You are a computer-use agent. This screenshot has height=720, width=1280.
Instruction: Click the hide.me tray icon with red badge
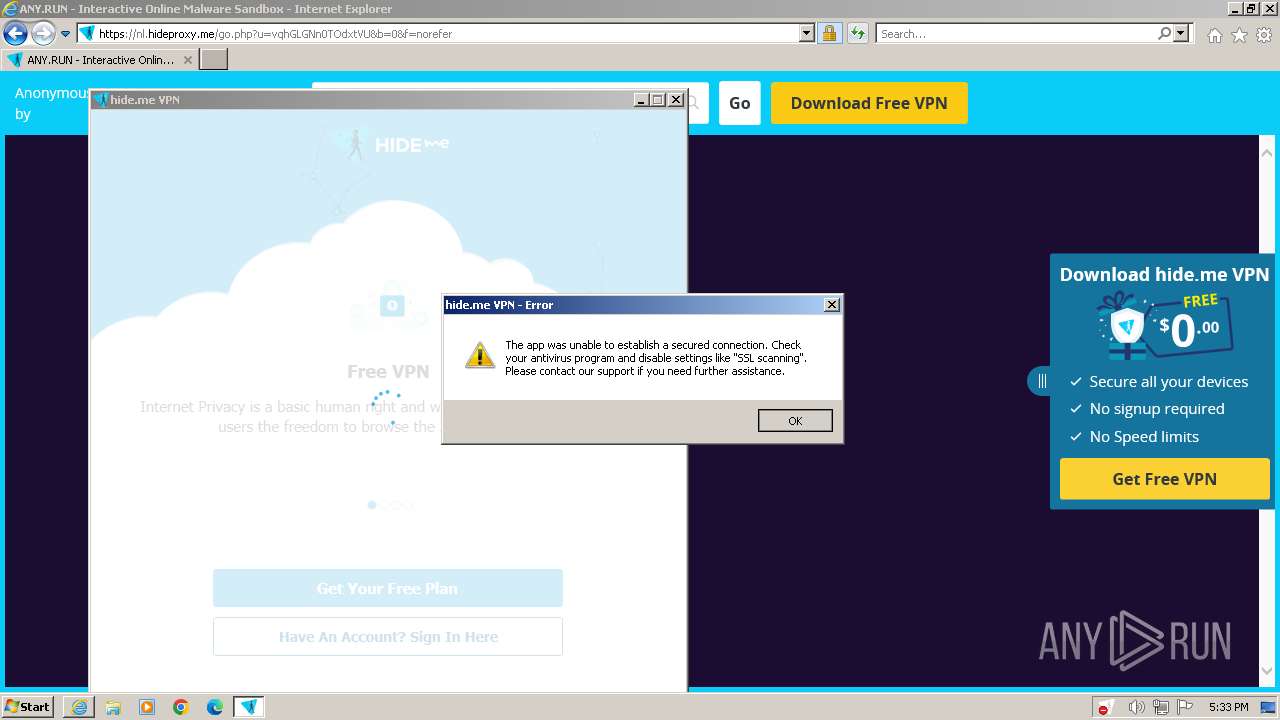[1107, 707]
